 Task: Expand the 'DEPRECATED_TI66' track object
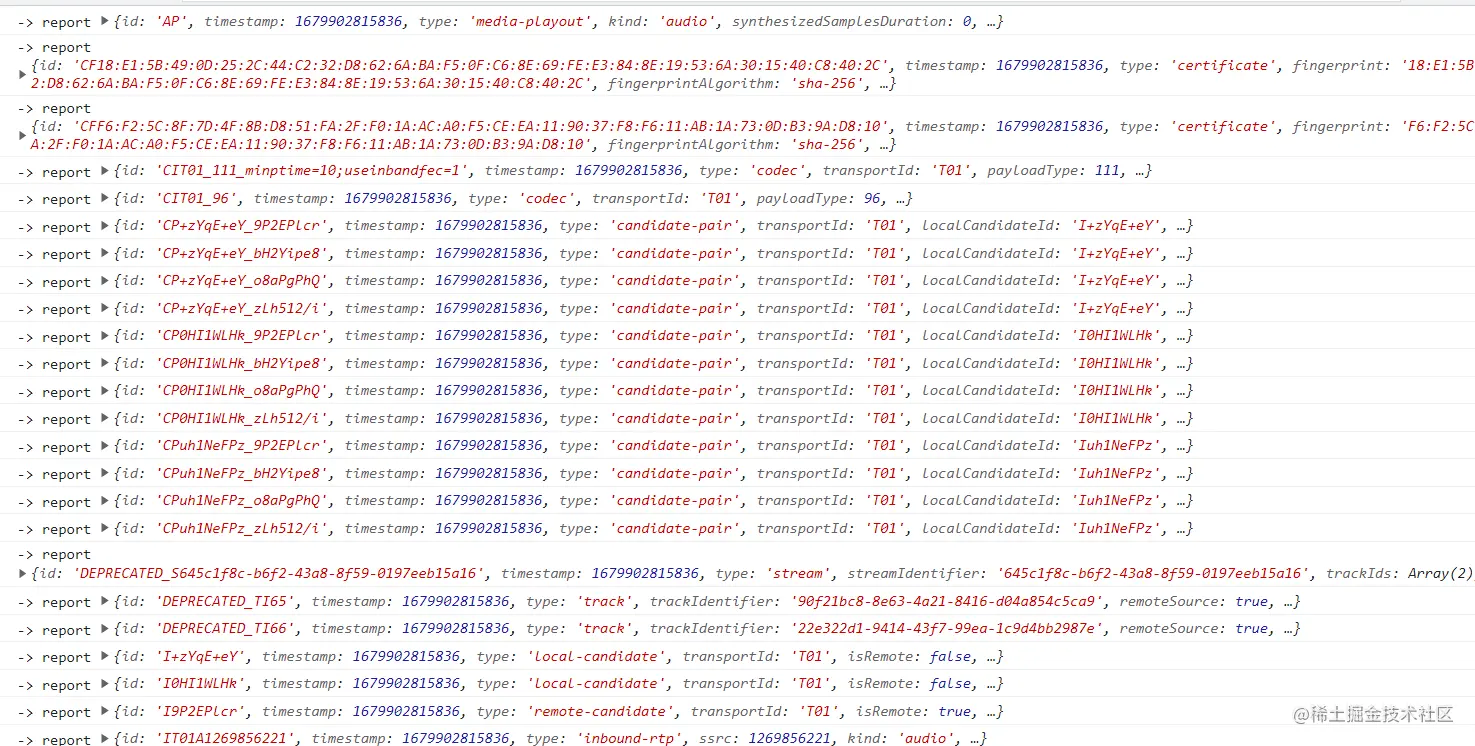105,629
